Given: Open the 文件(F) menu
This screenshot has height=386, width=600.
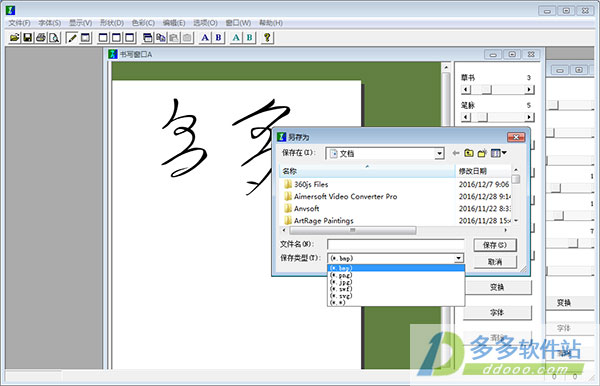Looking at the screenshot, I should tap(19, 23).
